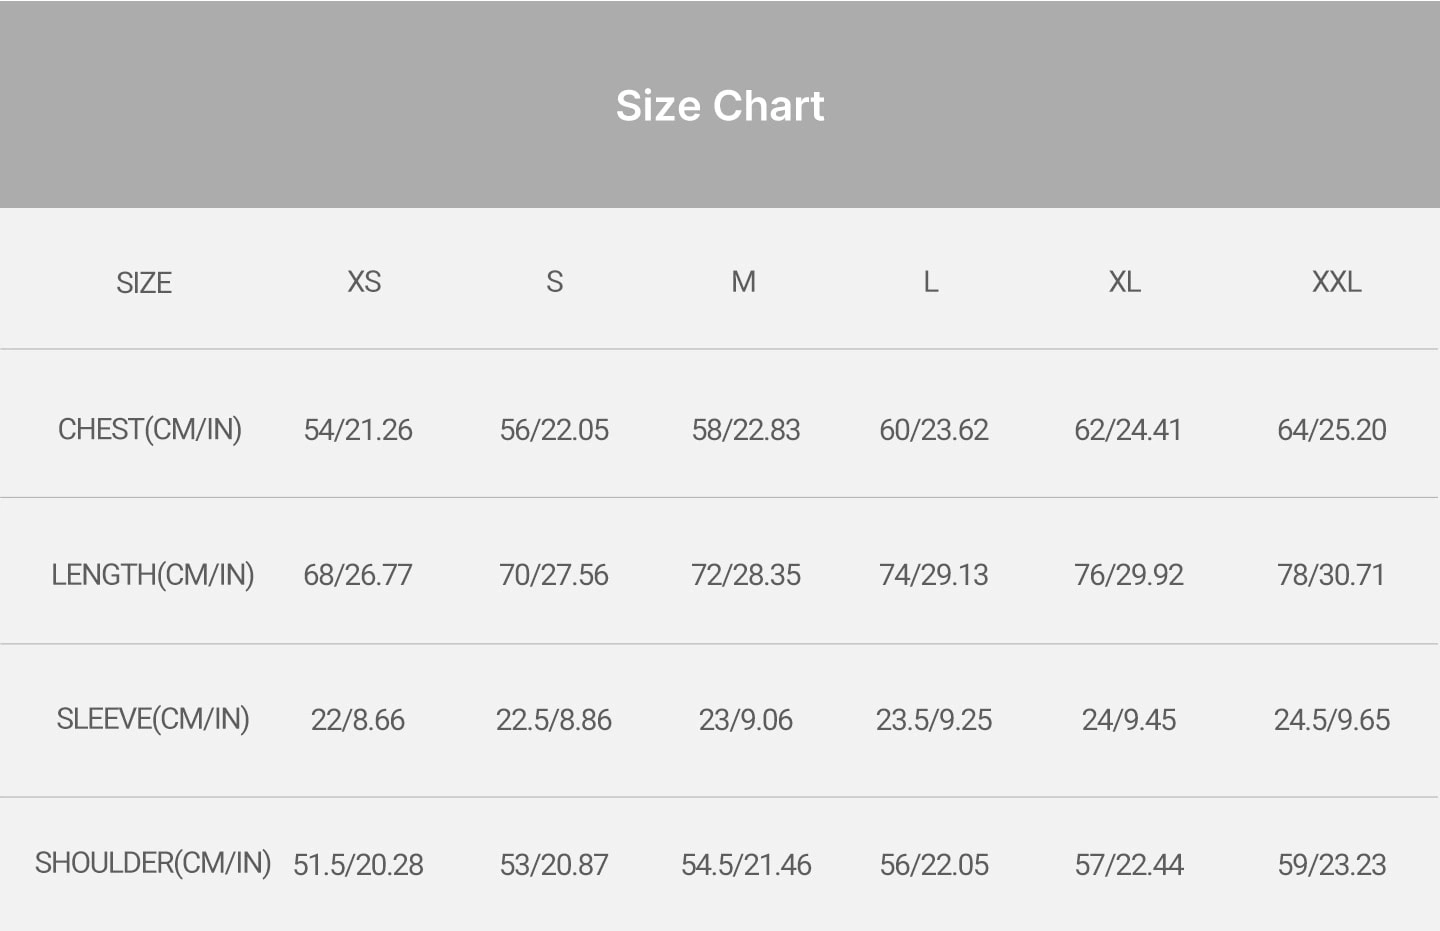Image resolution: width=1440 pixels, height=931 pixels.
Task: Select sleeve value 24/9.45 for XL
Action: [1129, 720]
